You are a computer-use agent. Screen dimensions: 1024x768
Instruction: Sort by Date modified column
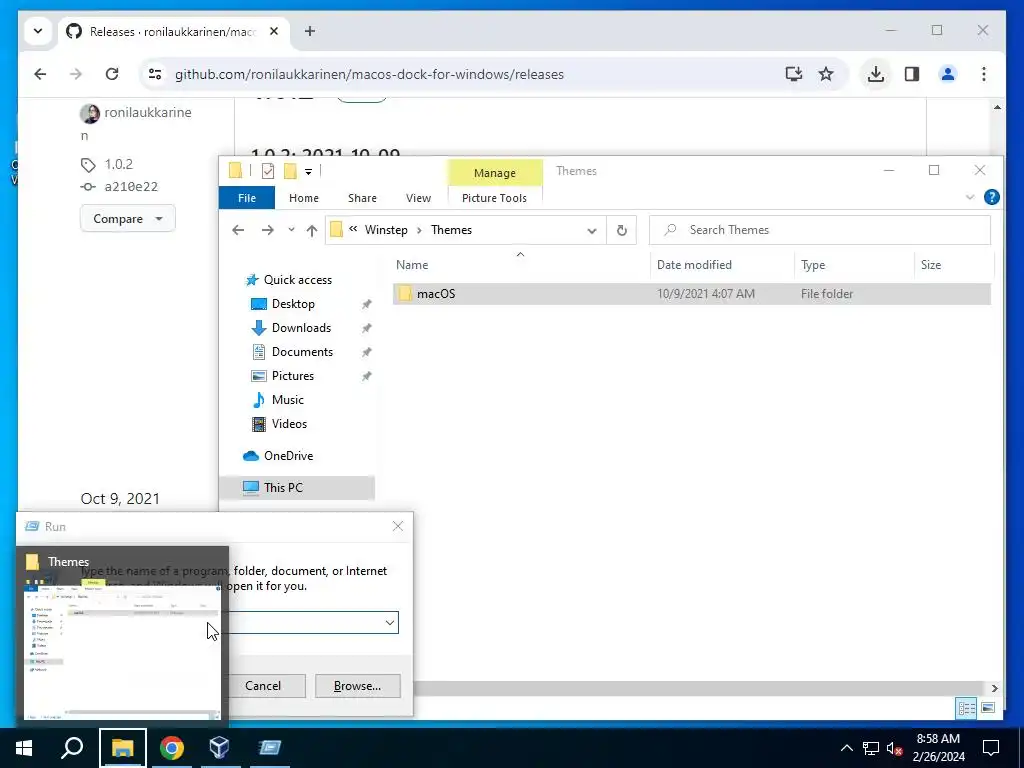click(722, 264)
